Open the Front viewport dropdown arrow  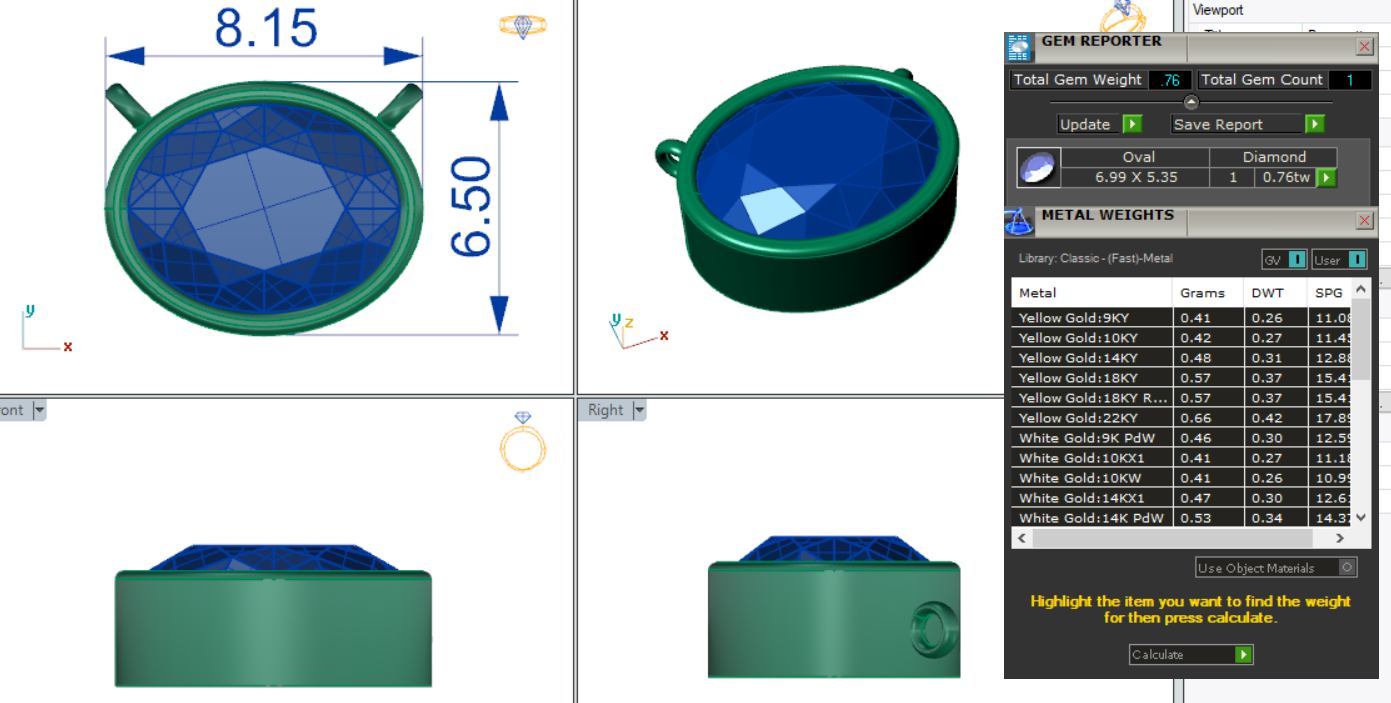40,410
